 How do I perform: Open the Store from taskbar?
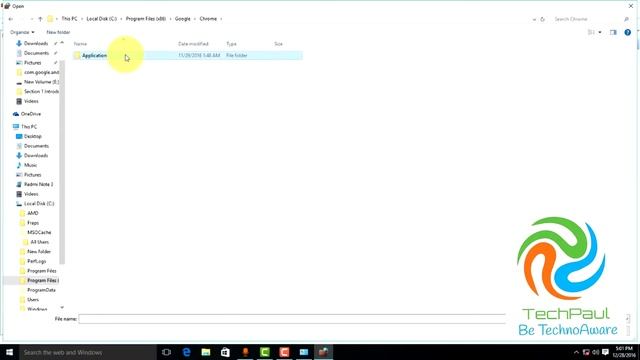point(225,352)
